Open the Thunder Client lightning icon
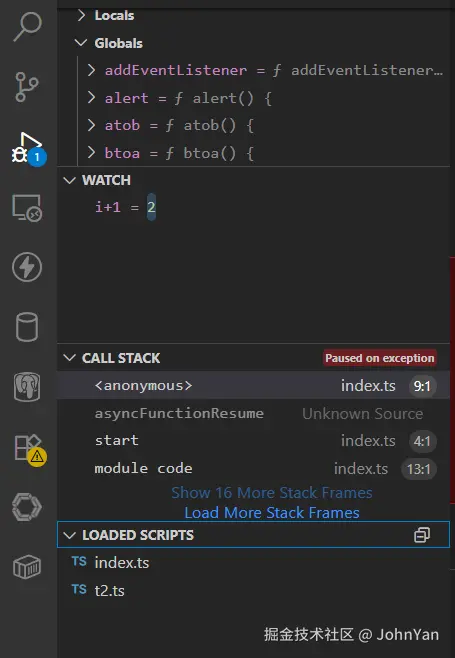 tap(27, 267)
